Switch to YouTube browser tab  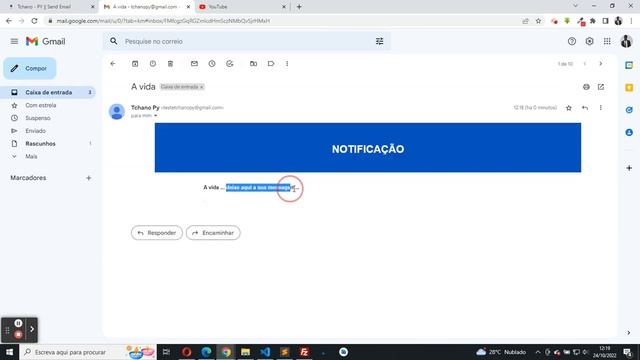(242, 7)
